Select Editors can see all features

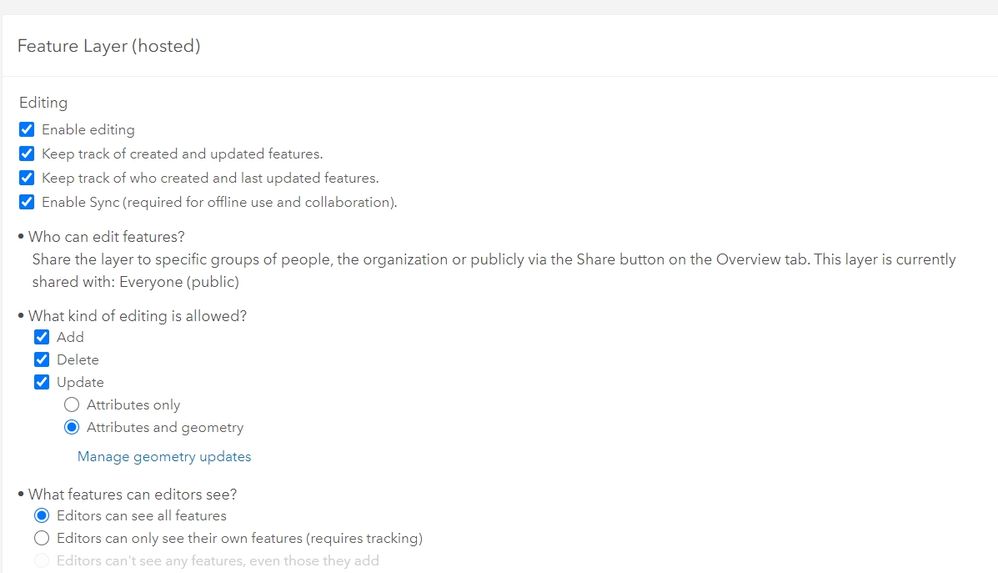pos(41,515)
